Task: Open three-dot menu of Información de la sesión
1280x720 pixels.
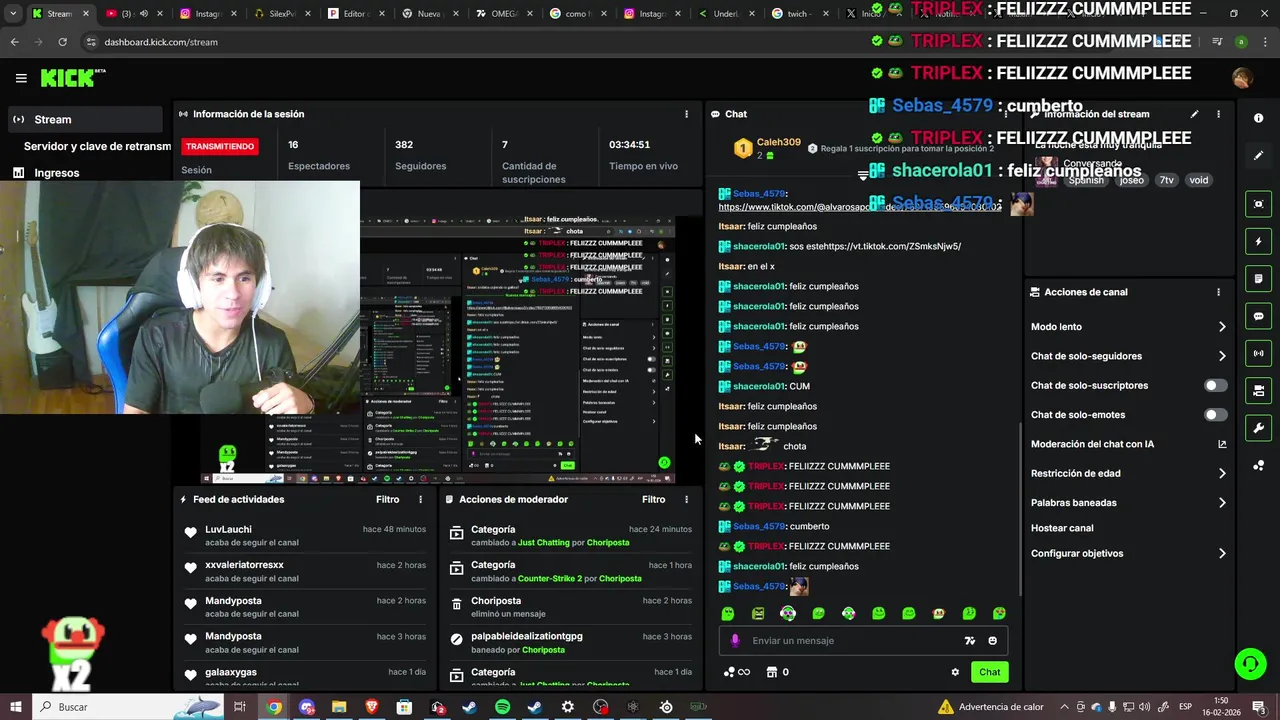Action: (686, 114)
